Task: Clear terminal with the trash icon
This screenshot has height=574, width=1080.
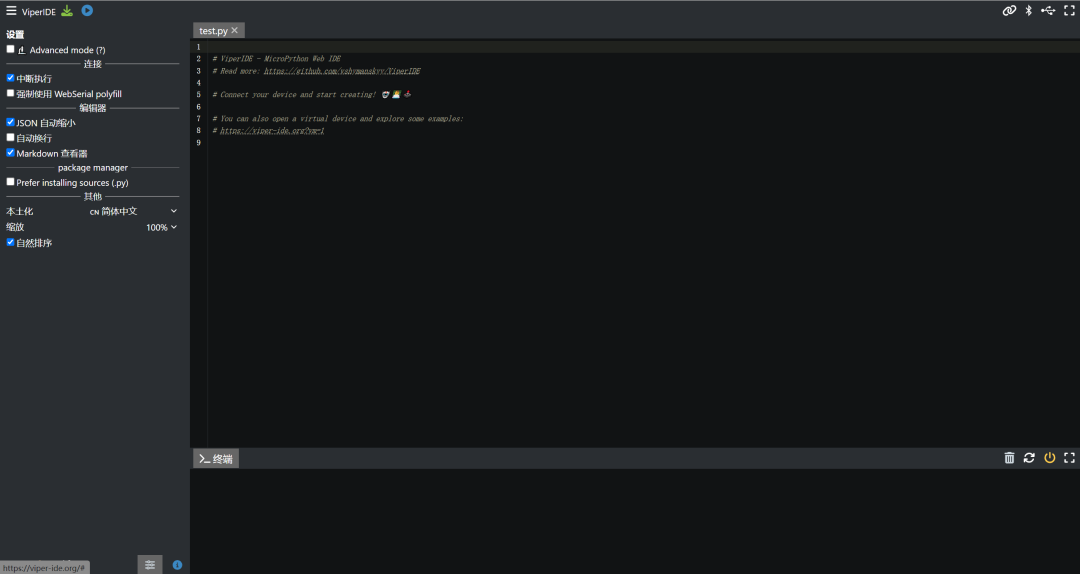Action: 1009,458
